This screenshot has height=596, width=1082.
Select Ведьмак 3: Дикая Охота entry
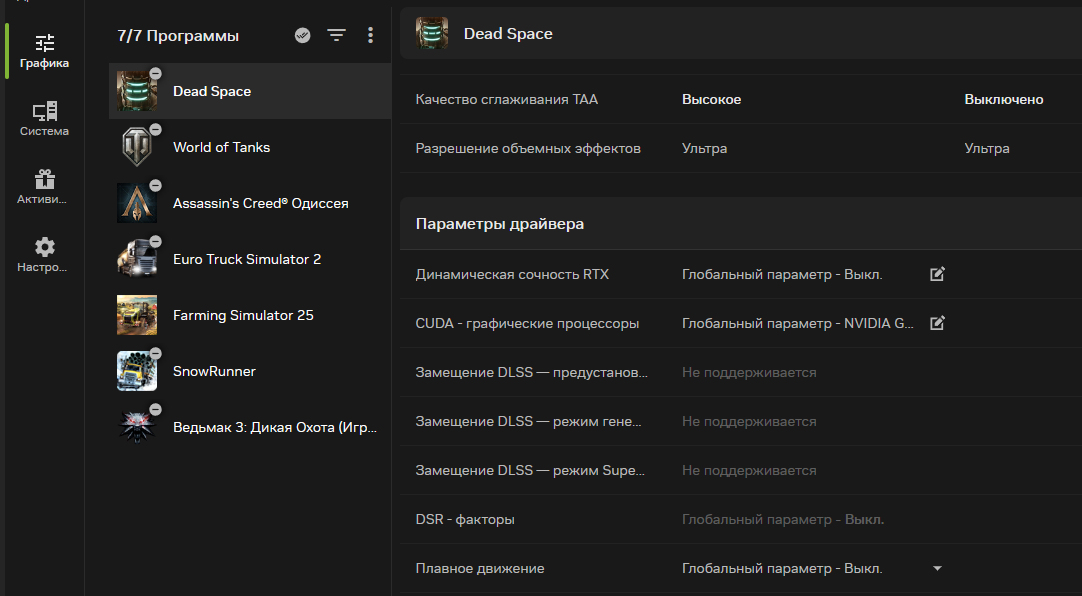click(275, 427)
